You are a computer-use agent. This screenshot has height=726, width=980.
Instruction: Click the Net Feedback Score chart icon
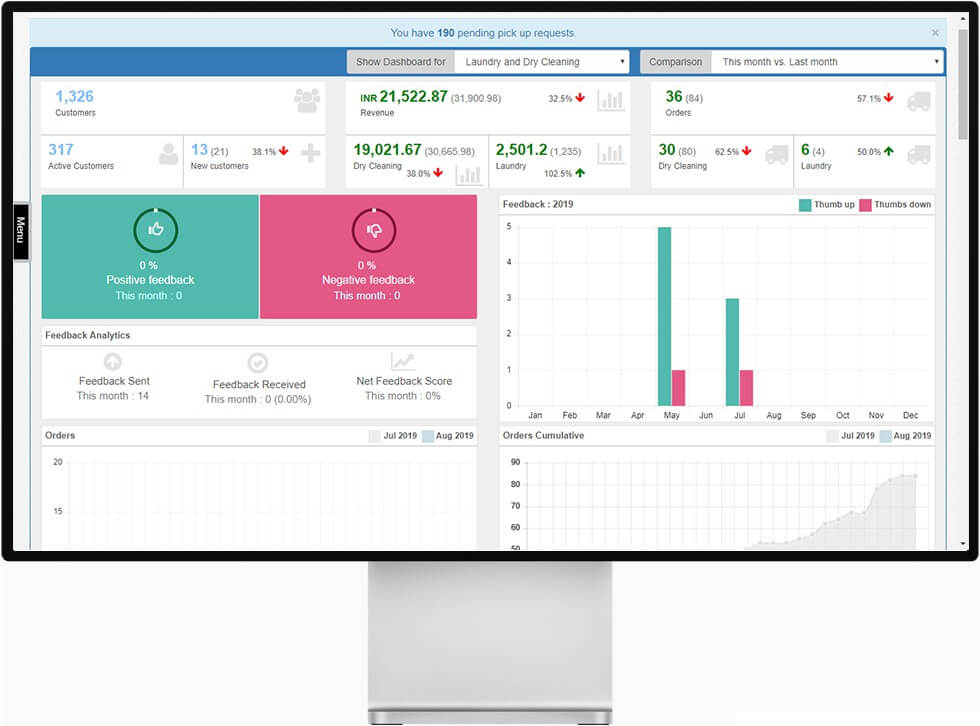(x=402, y=361)
